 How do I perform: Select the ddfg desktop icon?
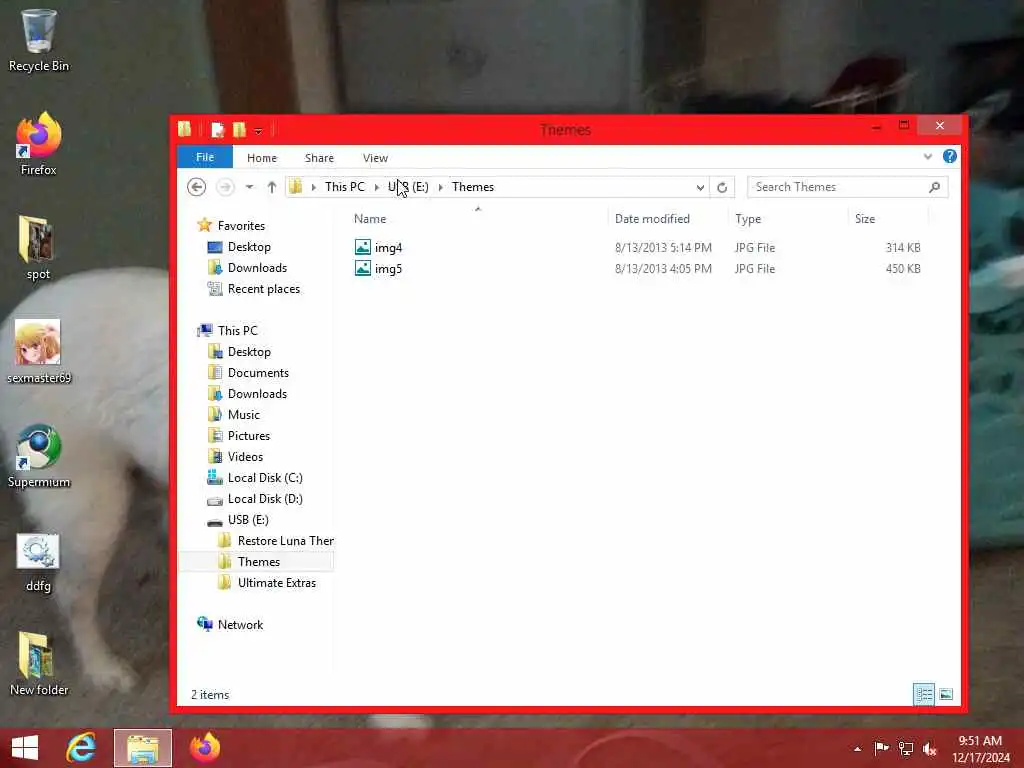pos(38,562)
